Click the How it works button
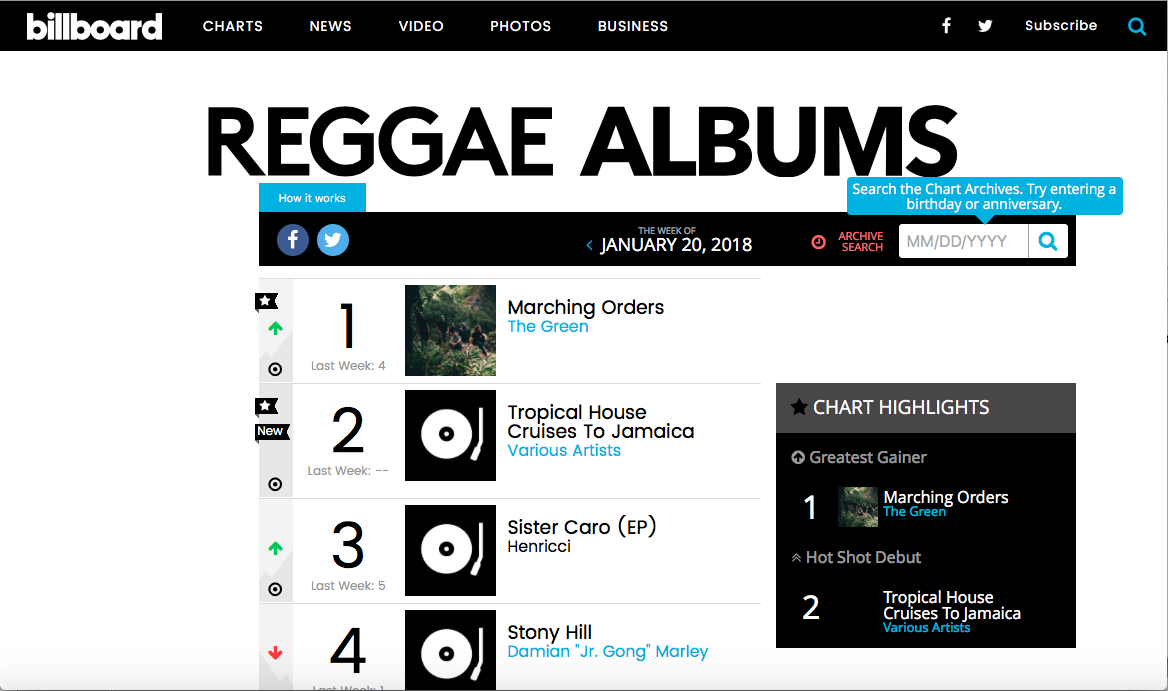 (x=312, y=198)
